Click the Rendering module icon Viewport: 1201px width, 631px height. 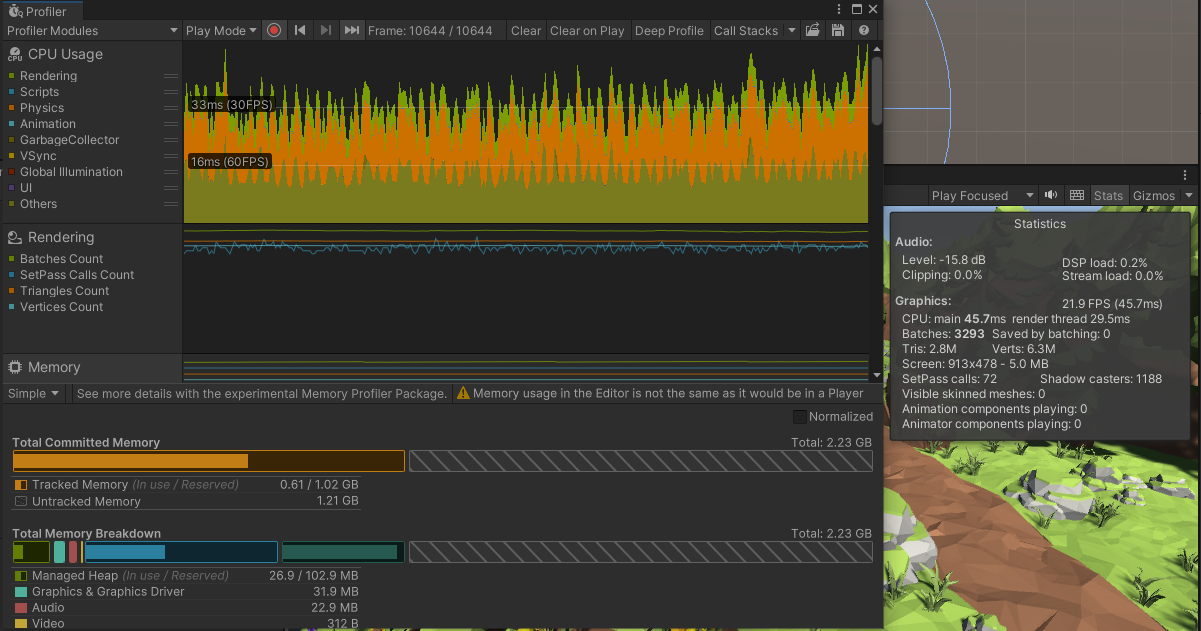tap(15, 238)
